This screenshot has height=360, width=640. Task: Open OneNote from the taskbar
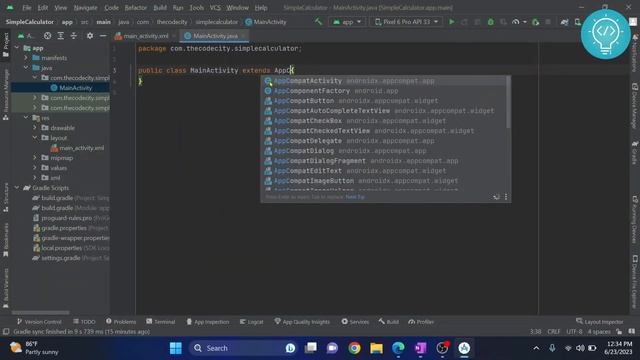click(420, 348)
